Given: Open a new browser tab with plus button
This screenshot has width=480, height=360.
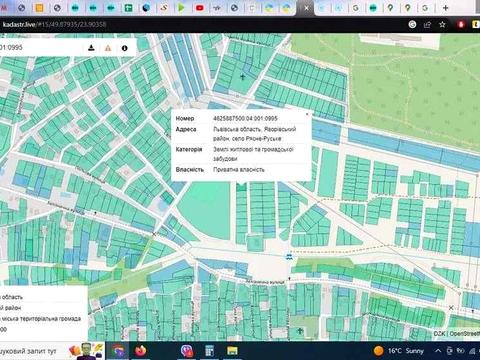Looking at the screenshot, I should click(445, 8).
